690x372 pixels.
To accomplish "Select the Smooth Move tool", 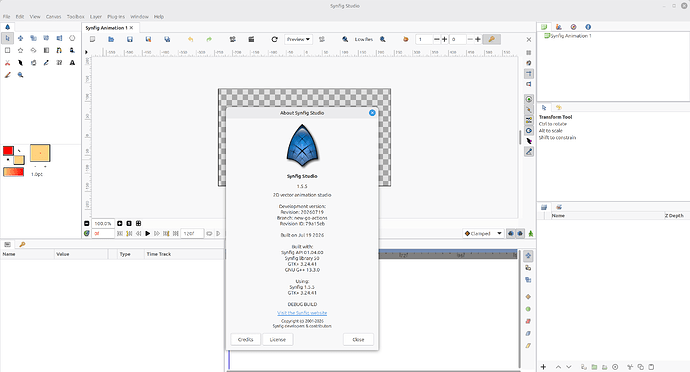I will 20,39.
